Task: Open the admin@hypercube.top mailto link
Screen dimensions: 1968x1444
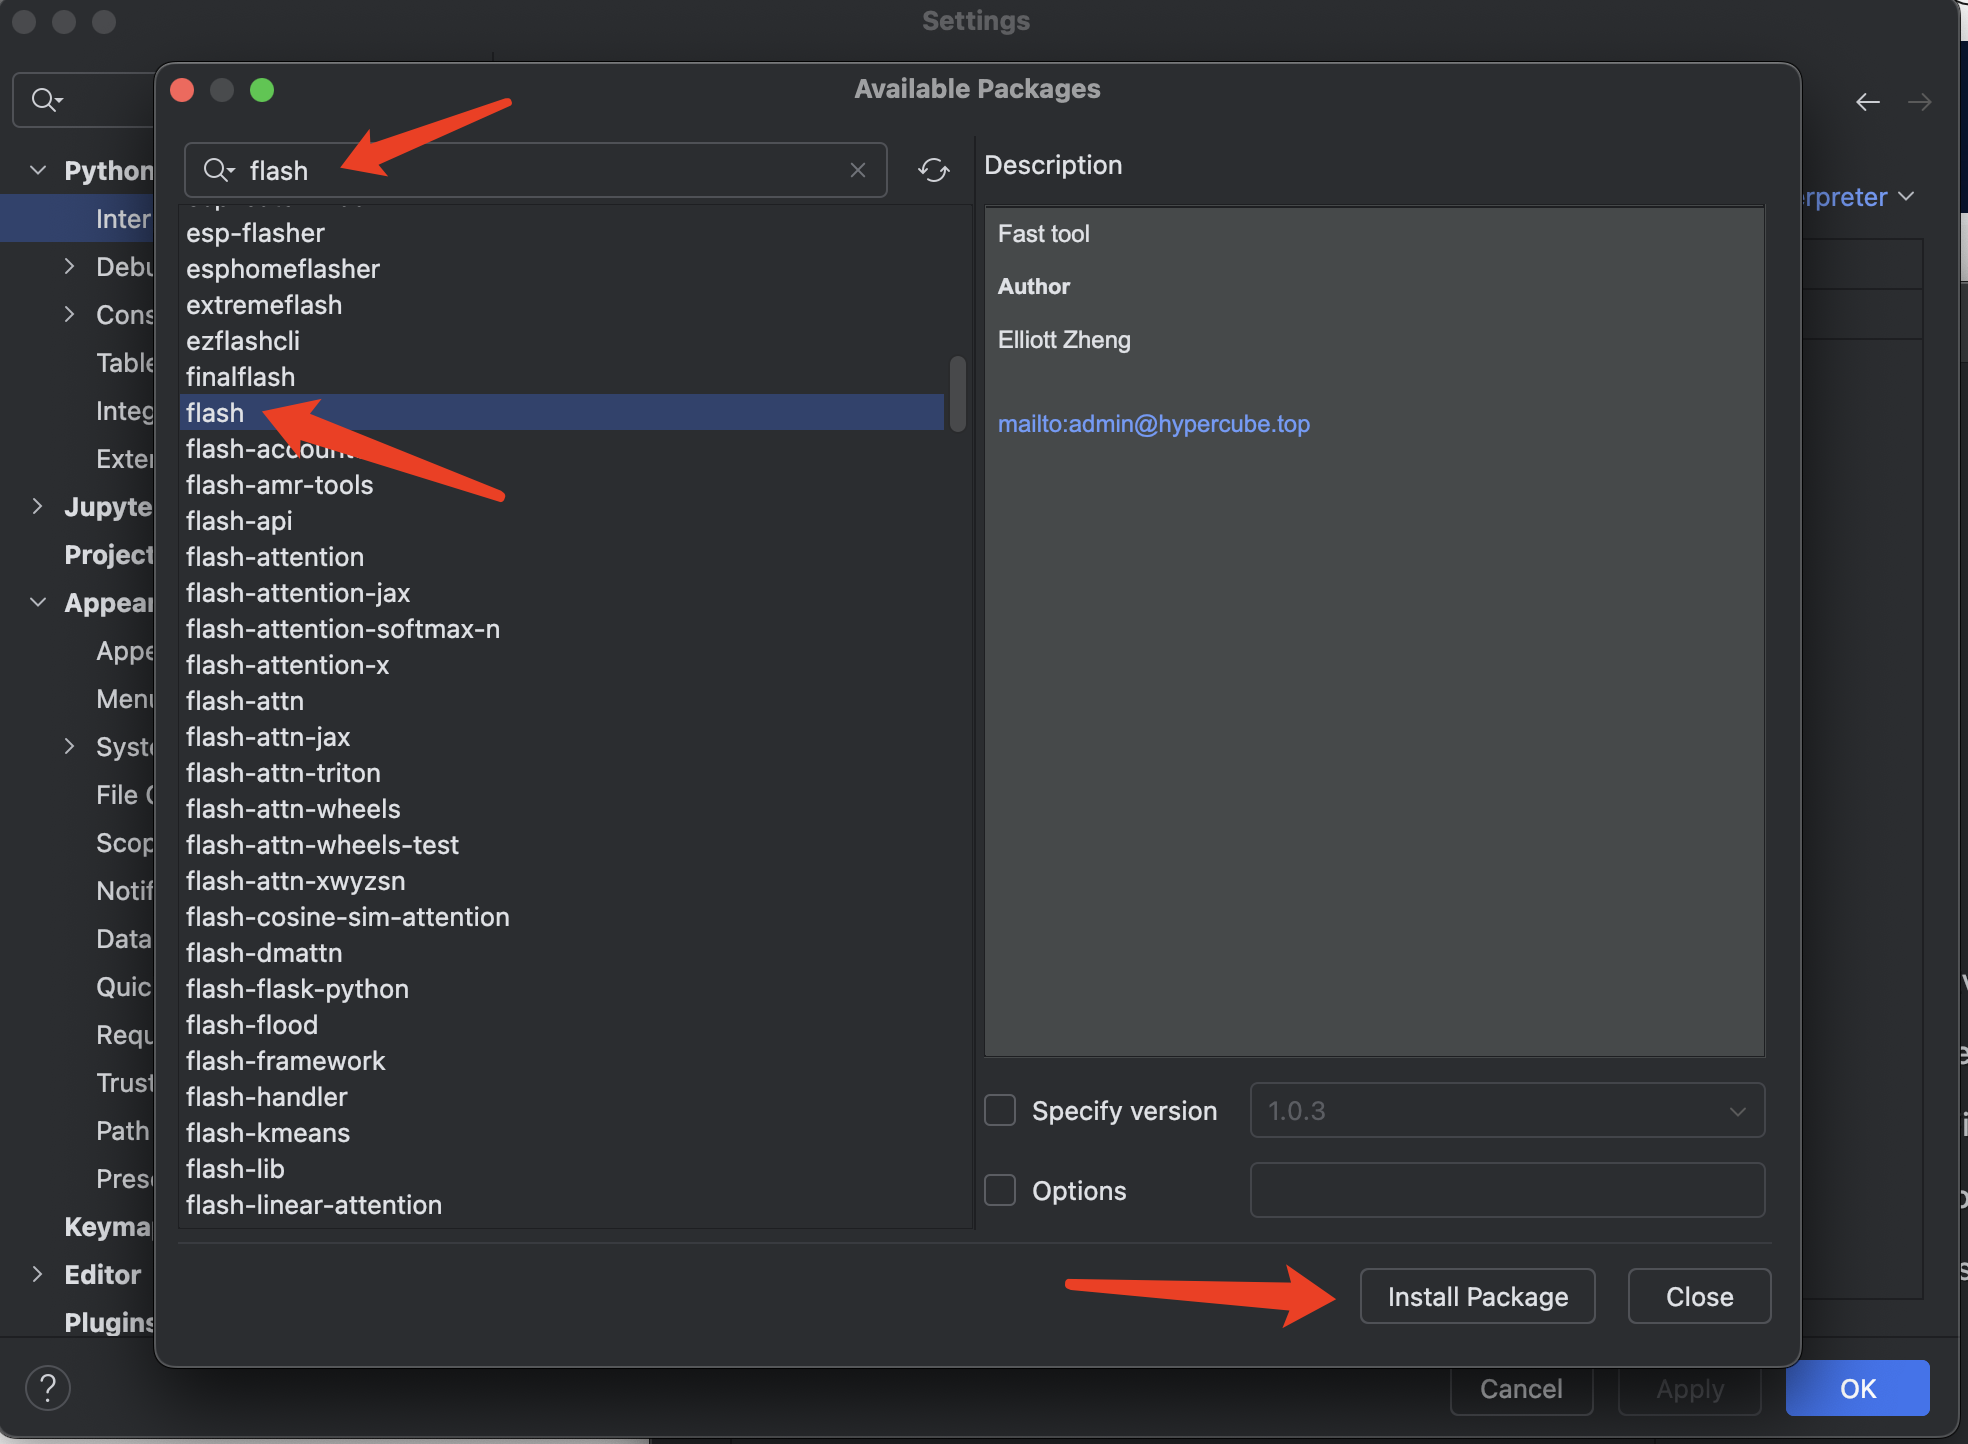Action: (1153, 423)
